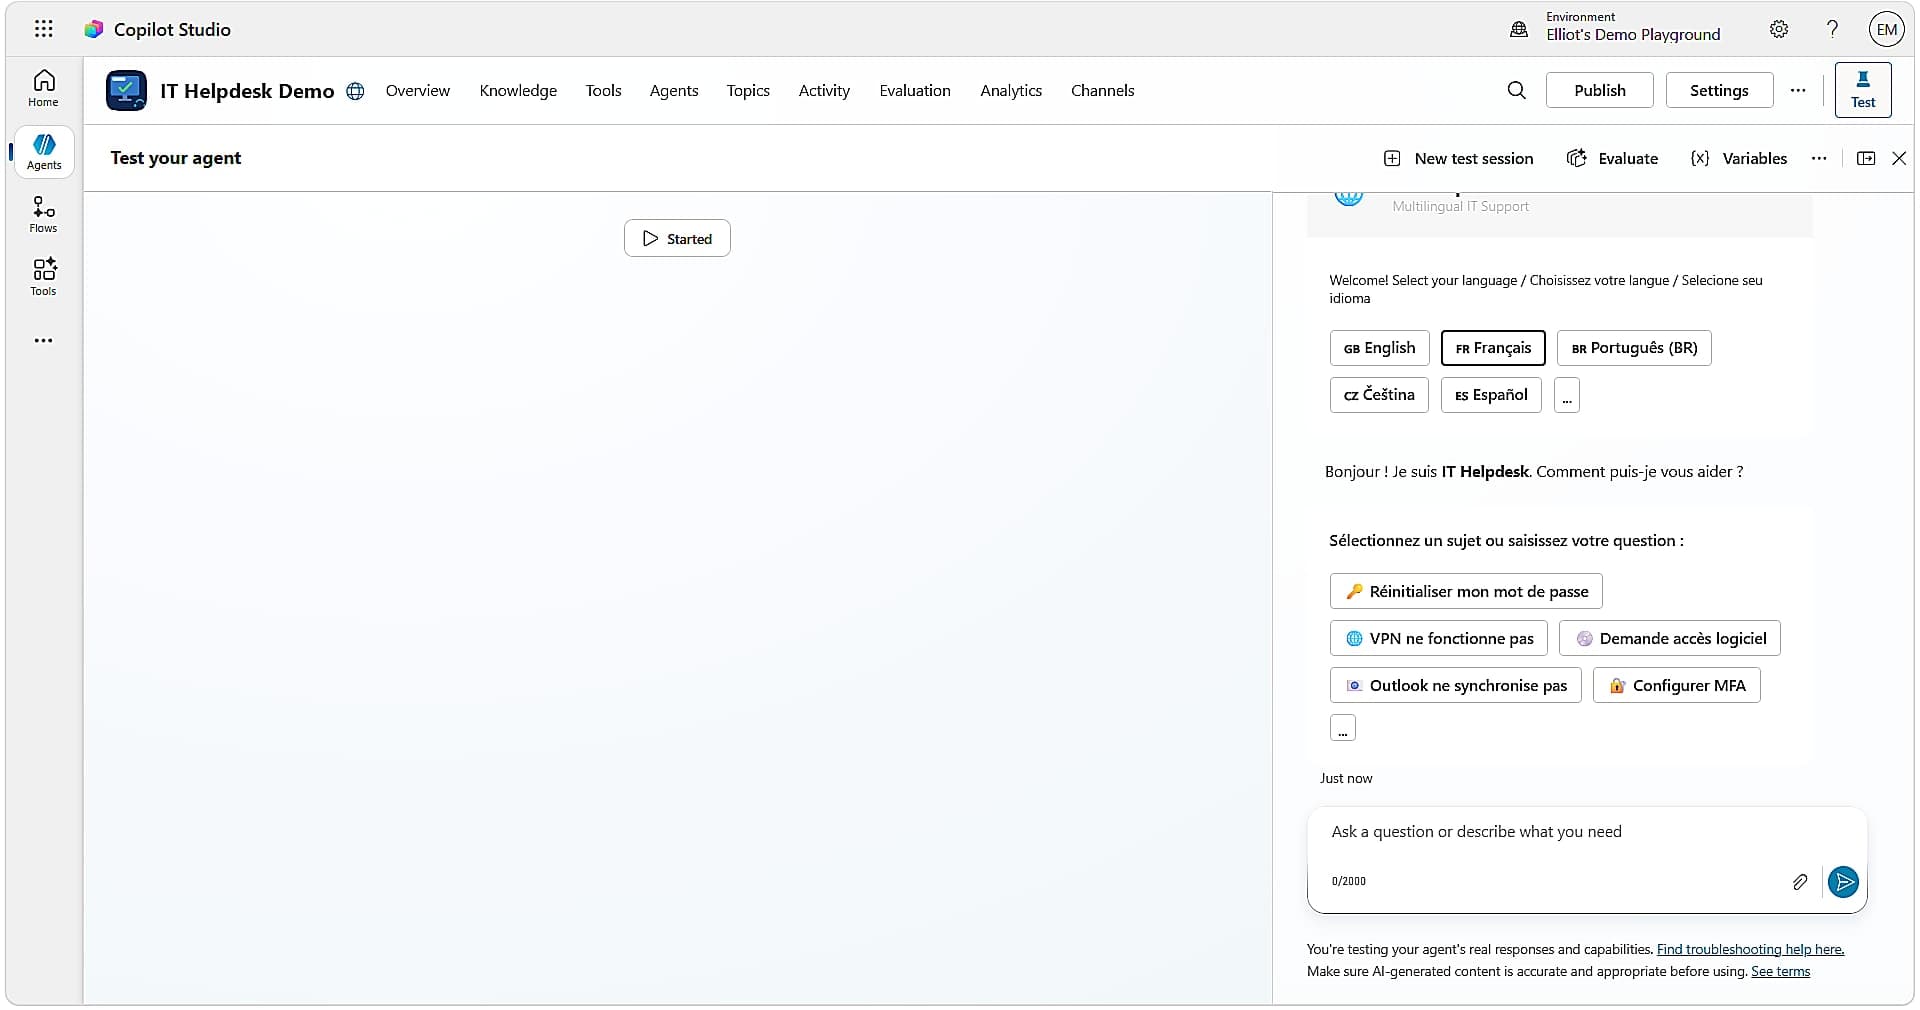
Task: Open the Variables panel
Action: click(x=1739, y=158)
